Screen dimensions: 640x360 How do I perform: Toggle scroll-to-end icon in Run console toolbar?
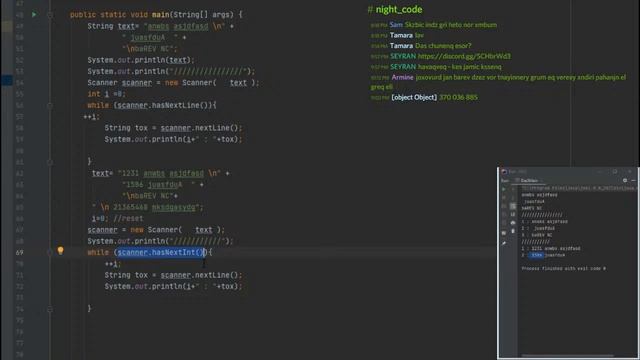(x=513, y=214)
